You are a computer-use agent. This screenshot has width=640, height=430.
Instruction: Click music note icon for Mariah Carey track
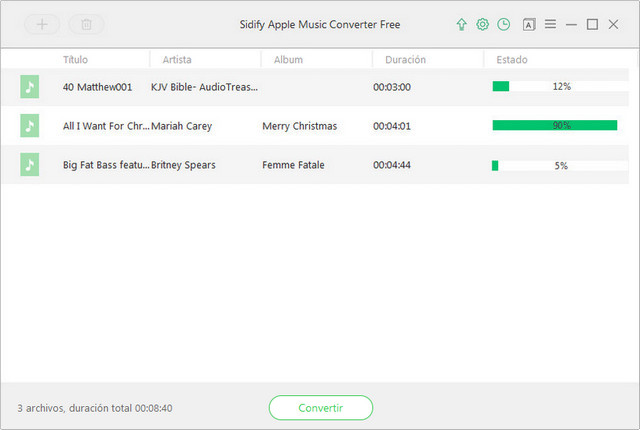[x=30, y=126]
